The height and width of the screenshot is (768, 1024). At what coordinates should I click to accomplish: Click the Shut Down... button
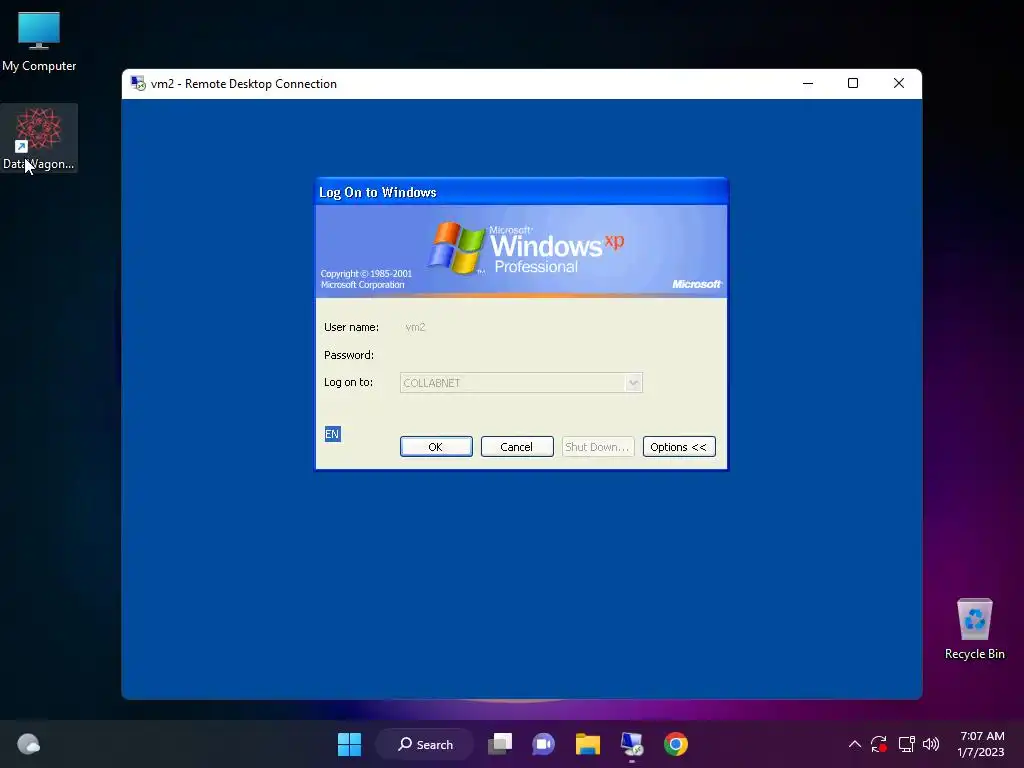point(598,447)
